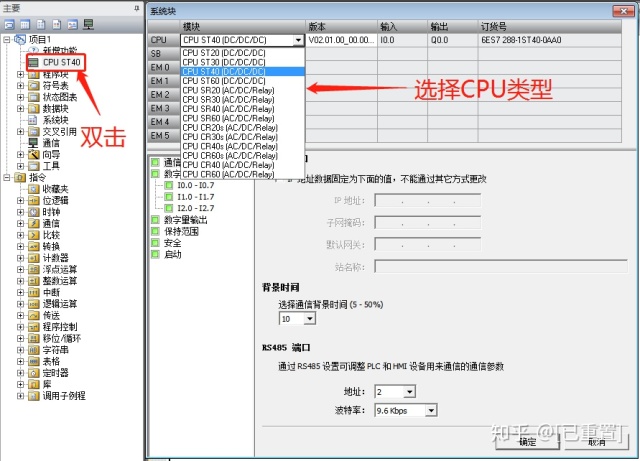The width and height of the screenshot is (640, 461).
Task: Select the 程序控制 instruction folder
Action: click(x=60, y=327)
